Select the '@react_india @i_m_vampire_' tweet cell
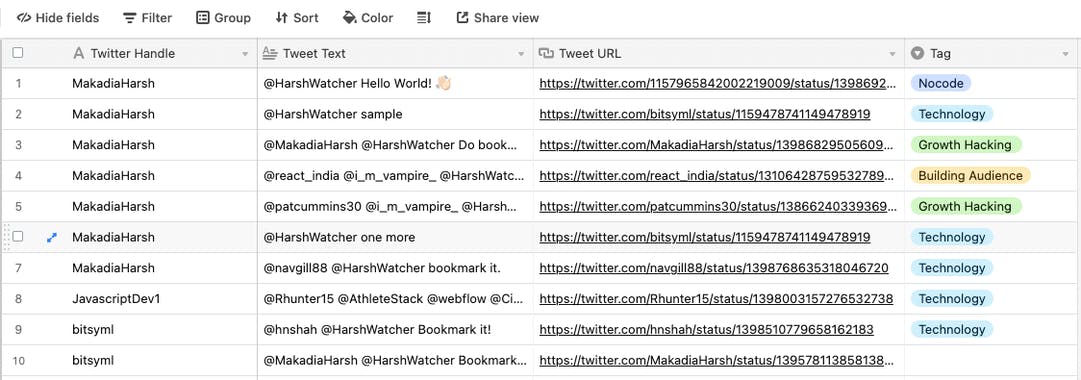1081x380 pixels. 395,175
